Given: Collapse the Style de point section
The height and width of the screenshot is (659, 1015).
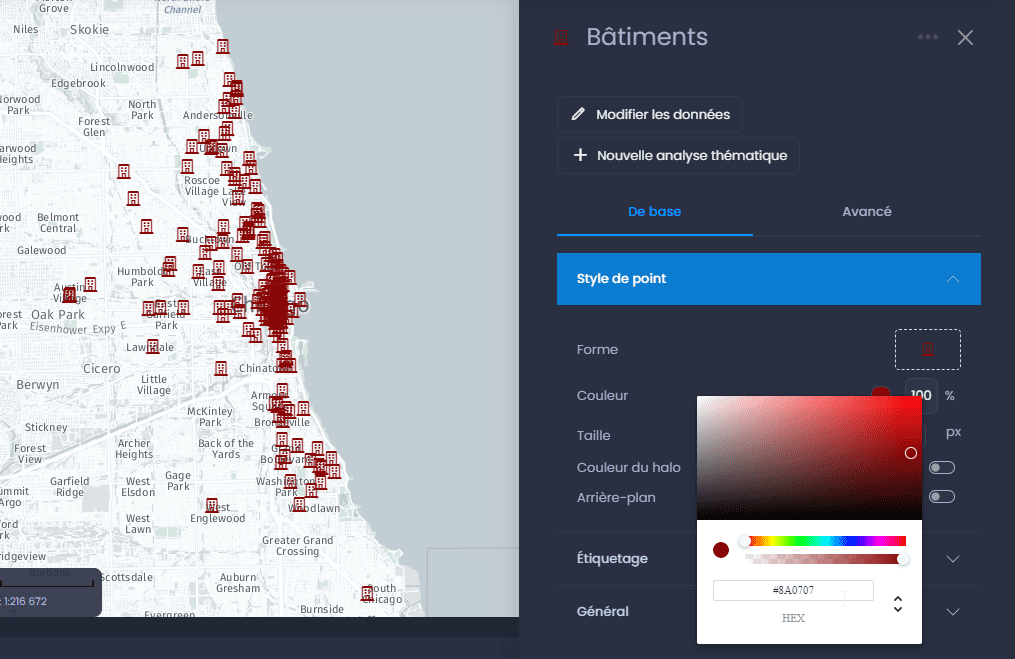Looking at the screenshot, I should tap(768, 279).
